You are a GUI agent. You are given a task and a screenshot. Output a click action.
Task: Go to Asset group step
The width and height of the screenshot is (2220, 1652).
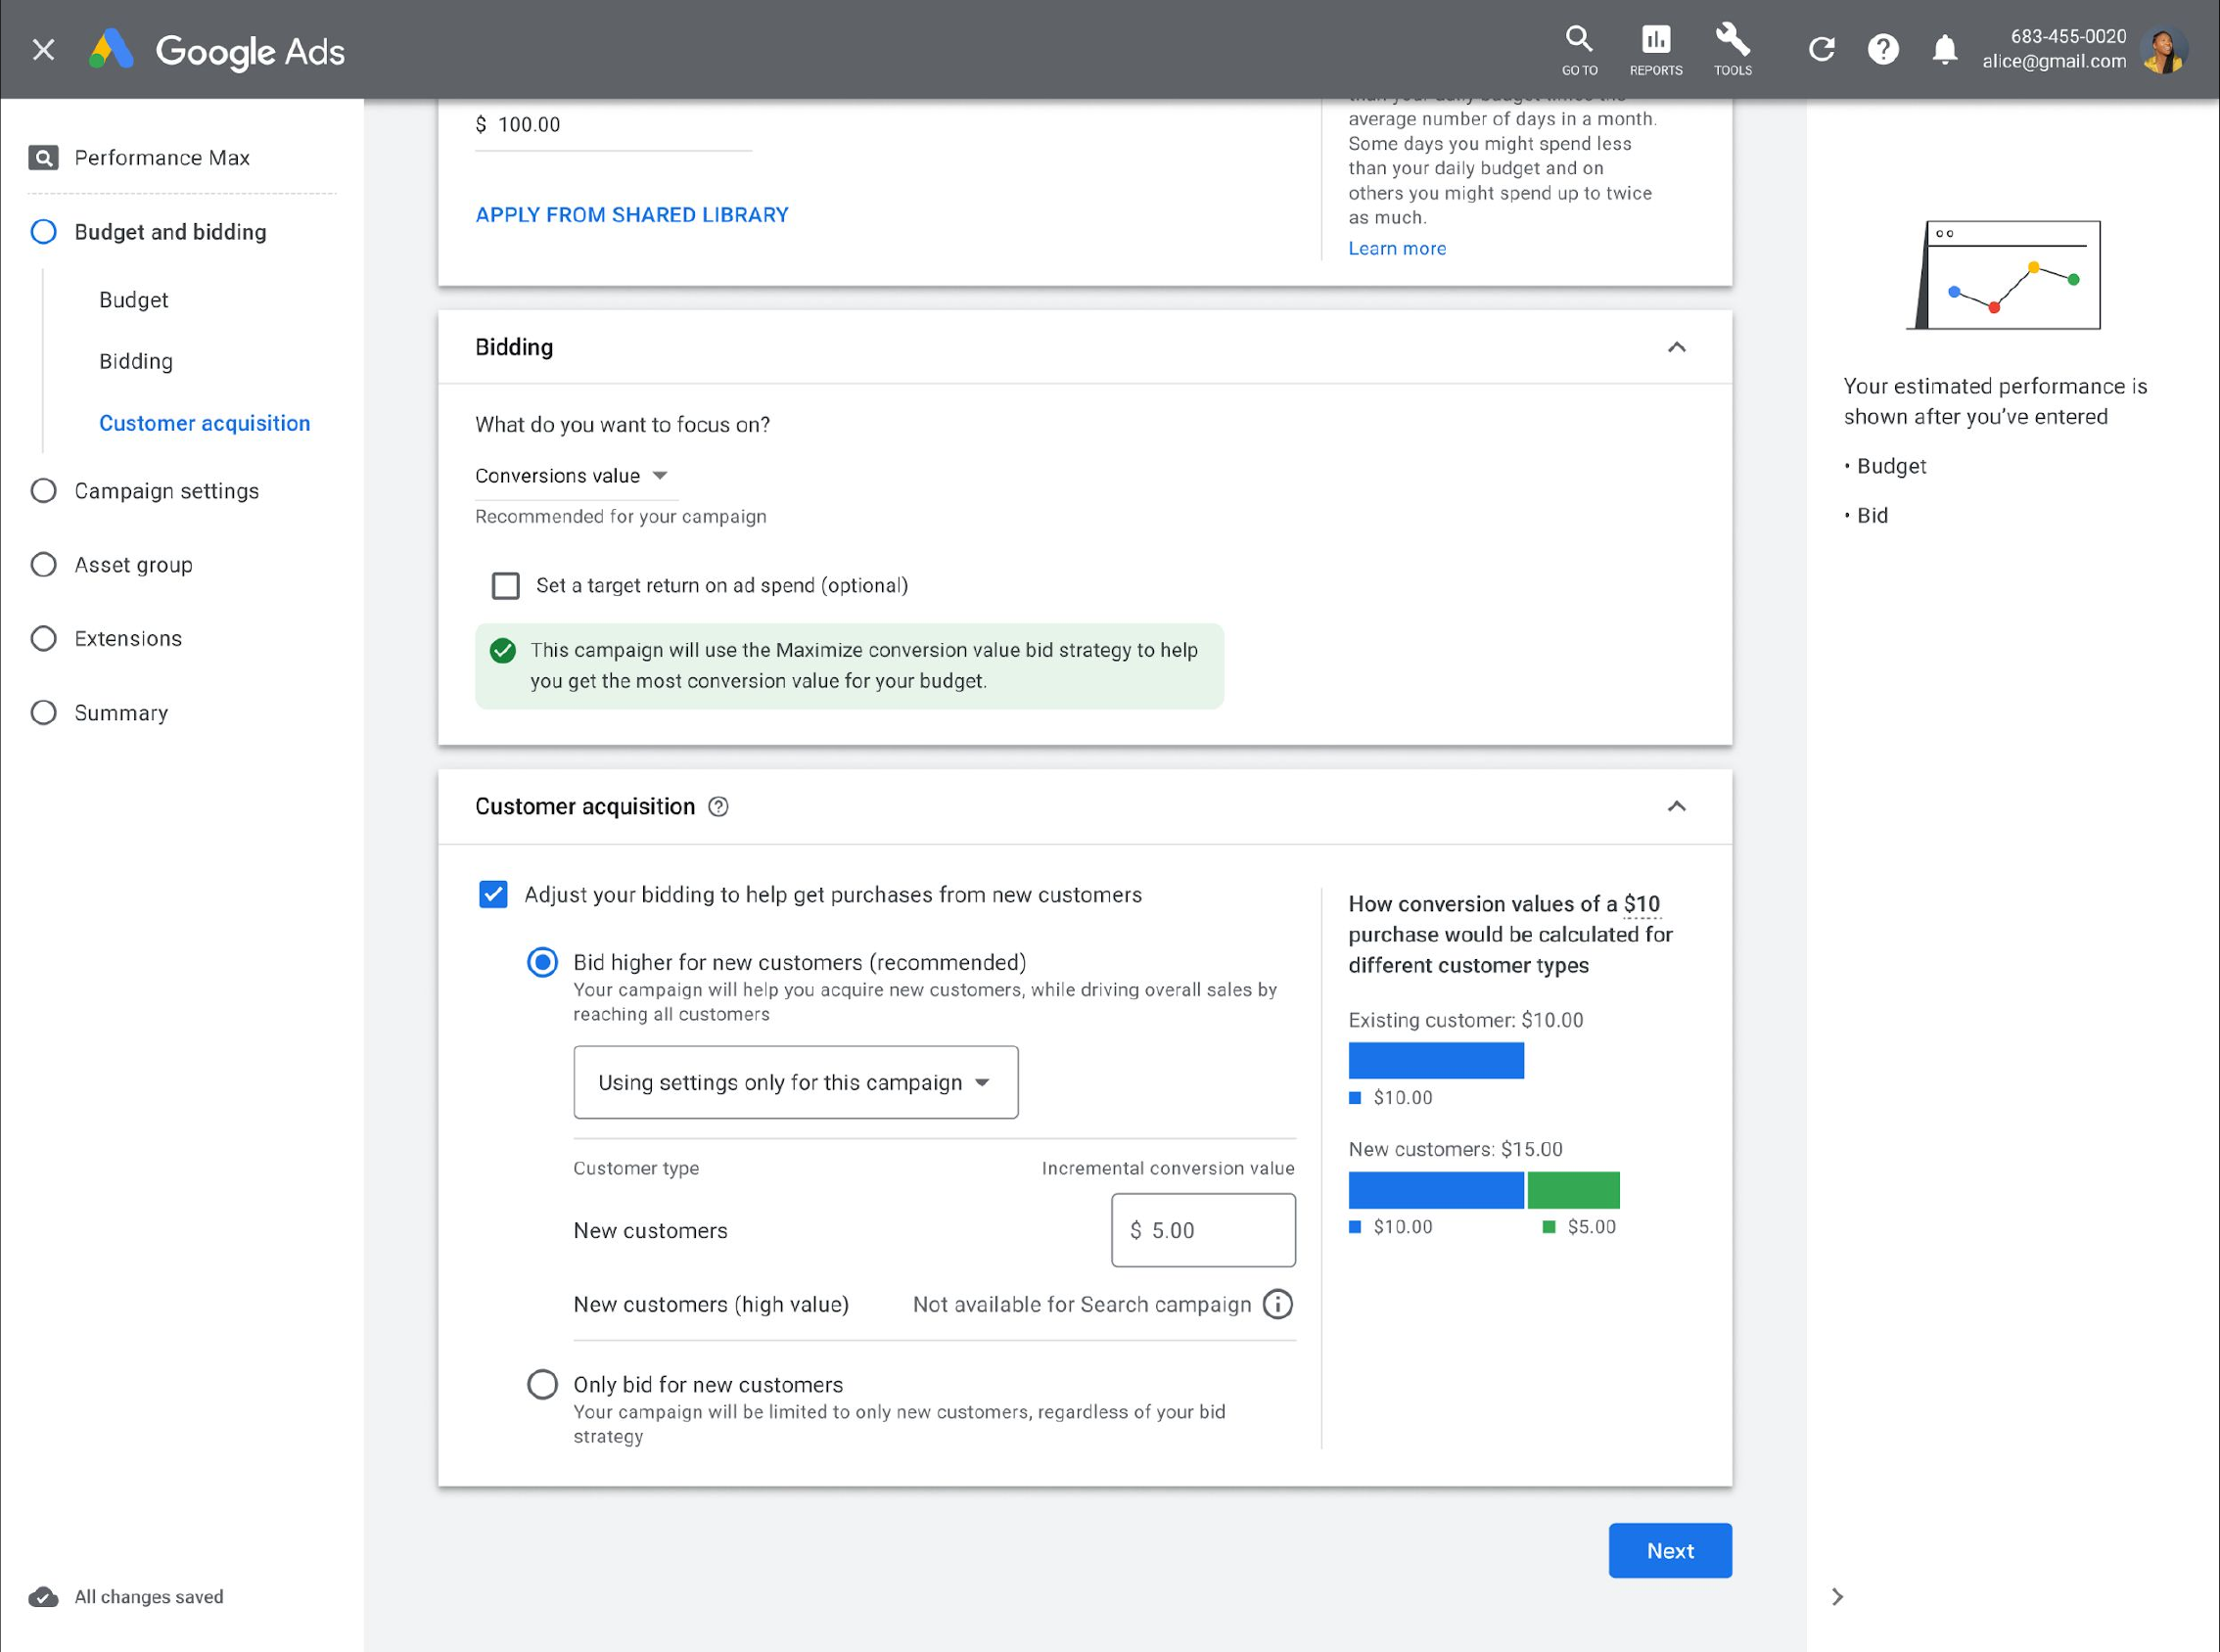pyautogui.click(x=113, y=565)
